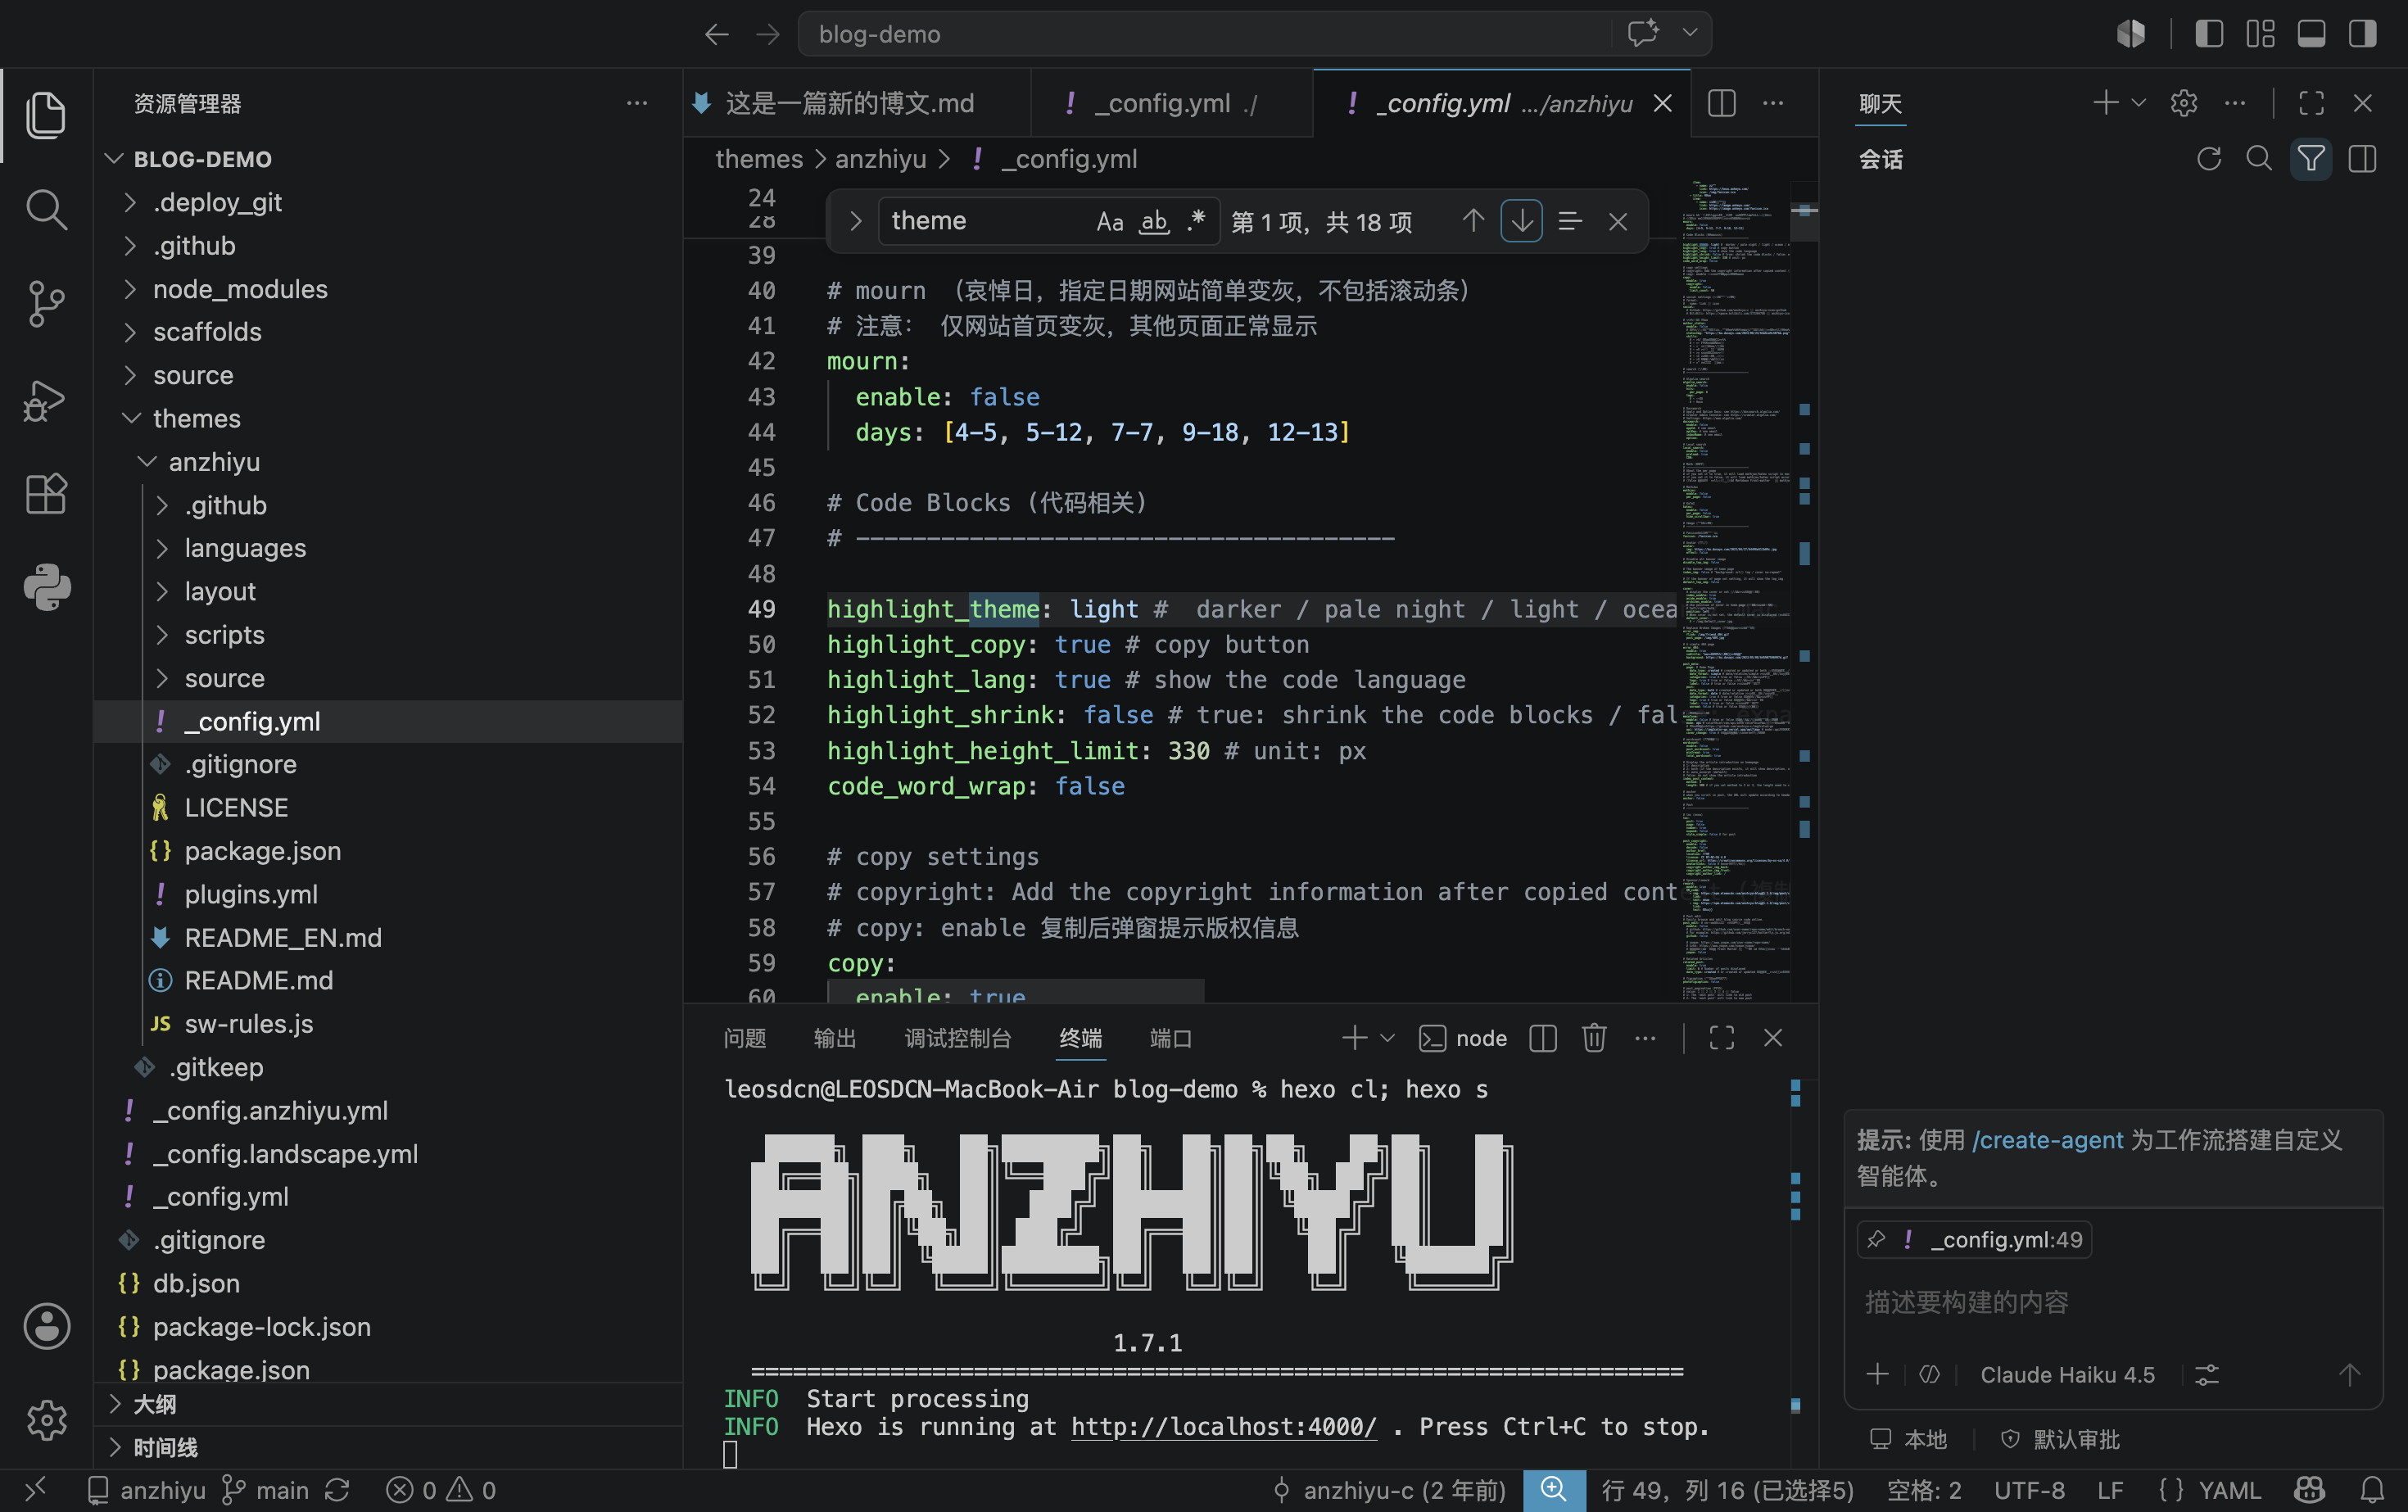Image resolution: width=2408 pixels, height=1512 pixels.
Task: Open the Extensions view
Action: pos(46,493)
